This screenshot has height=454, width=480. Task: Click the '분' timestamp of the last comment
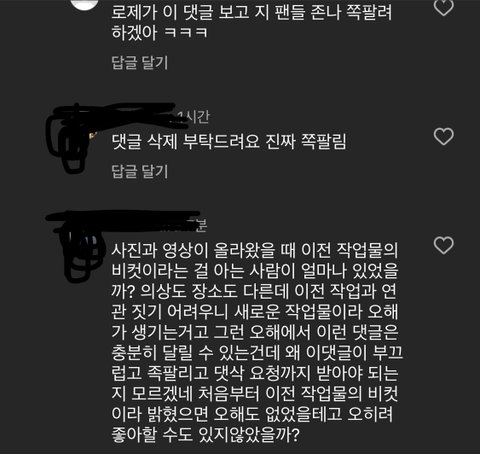pos(201,225)
